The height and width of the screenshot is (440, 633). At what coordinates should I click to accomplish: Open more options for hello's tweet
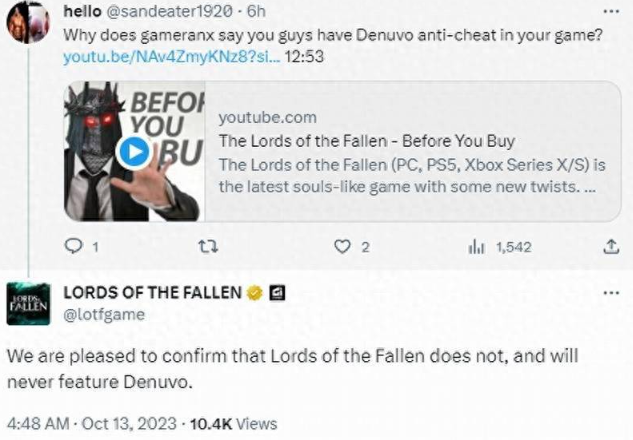[x=611, y=11]
